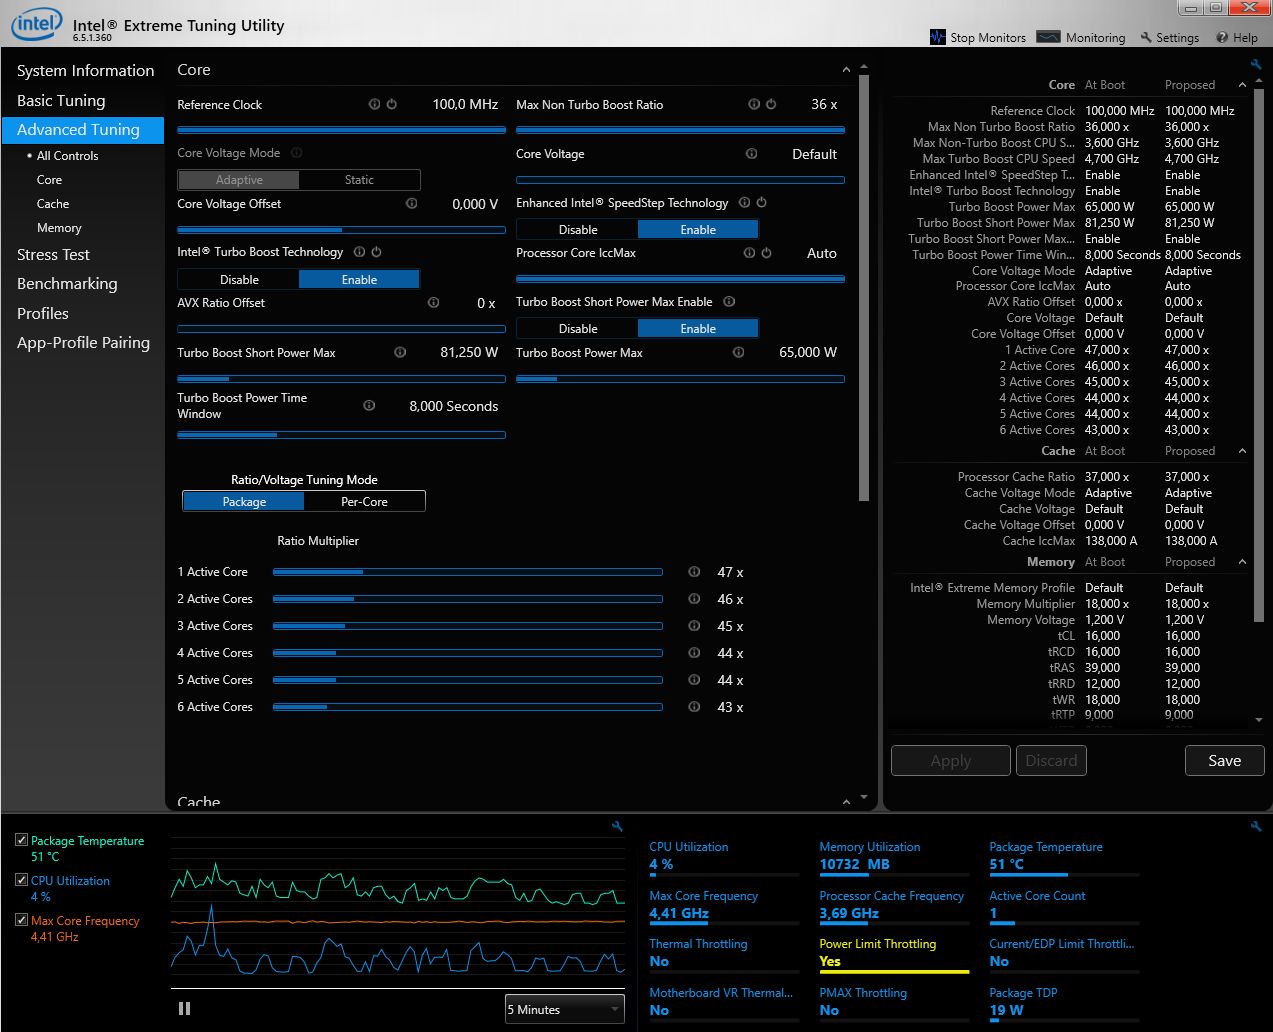Image resolution: width=1273 pixels, height=1032 pixels.
Task: Open Benchmarking page
Action: [67, 283]
